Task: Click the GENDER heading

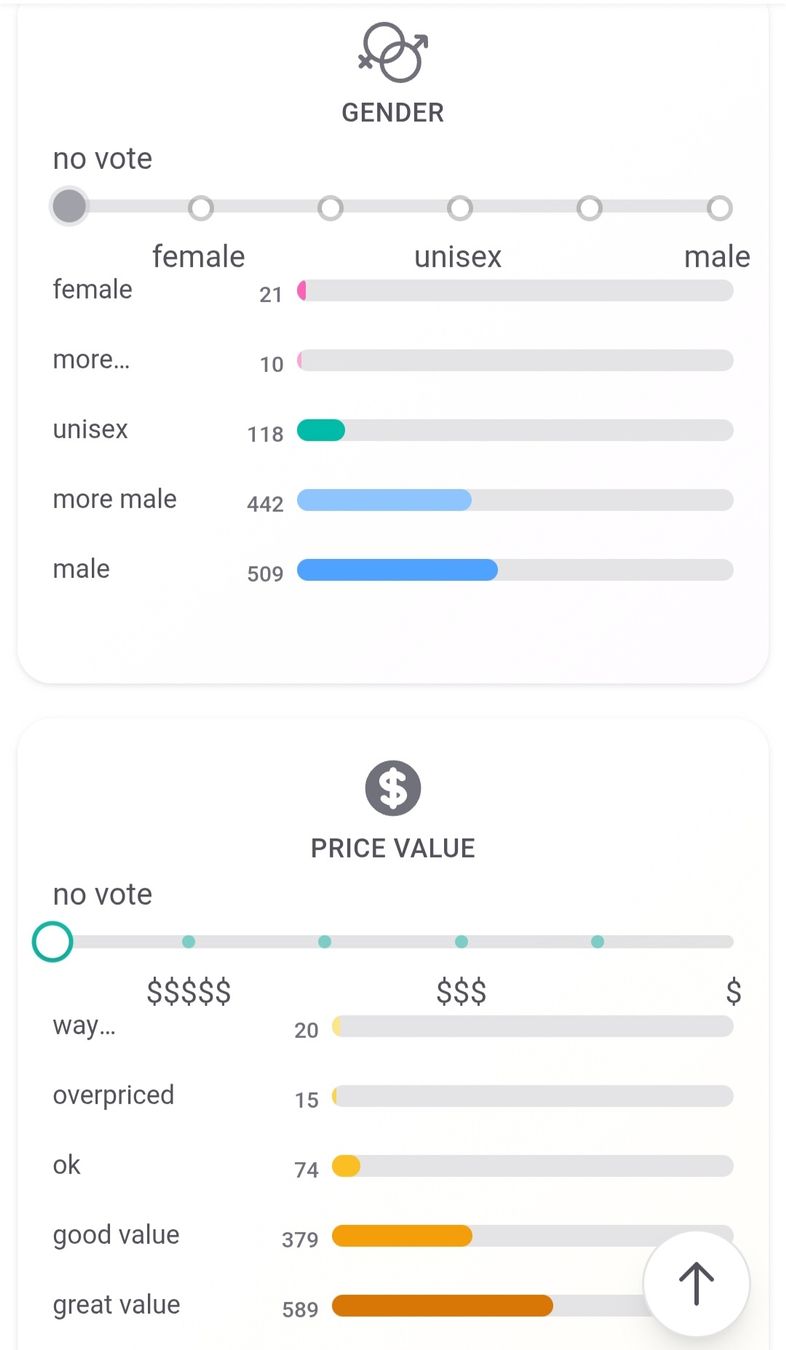Action: pos(393,112)
